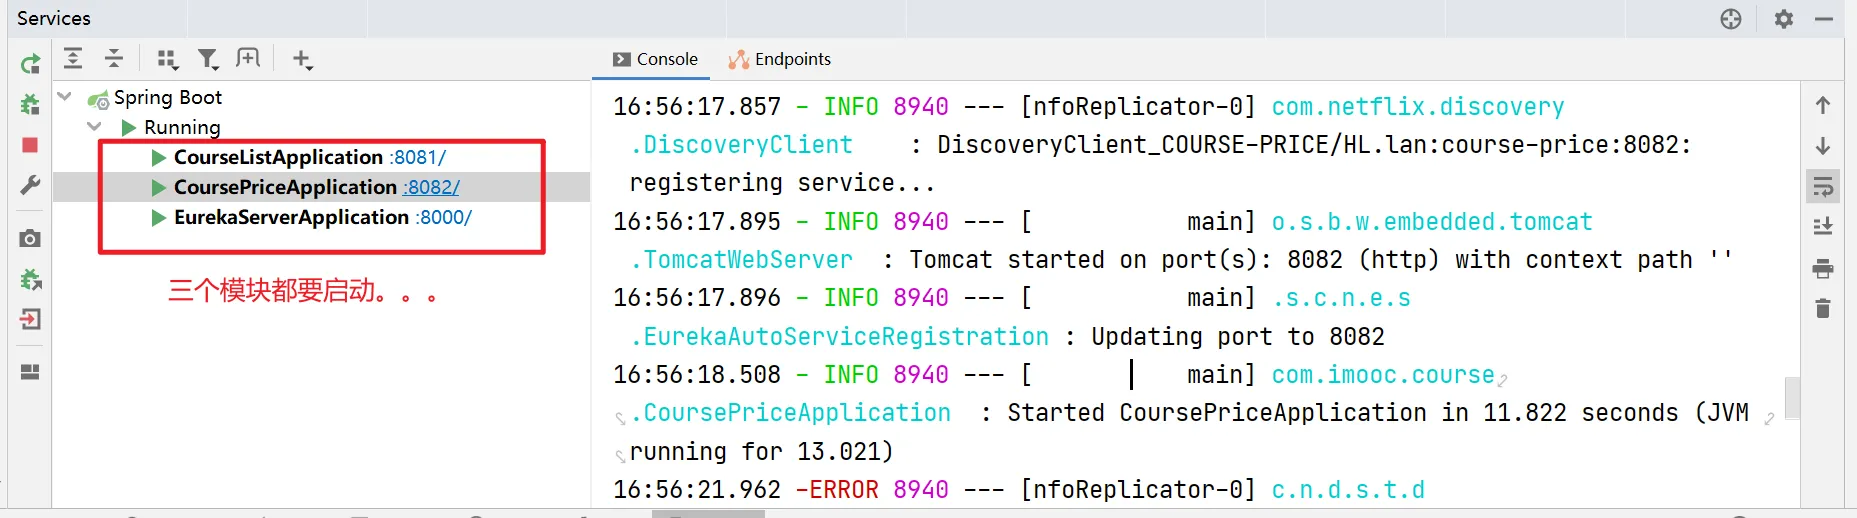The height and width of the screenshot is (518, 1857).
Task: Stop the running service with red square
Action: pyautogui.click(x=30, y=145)
